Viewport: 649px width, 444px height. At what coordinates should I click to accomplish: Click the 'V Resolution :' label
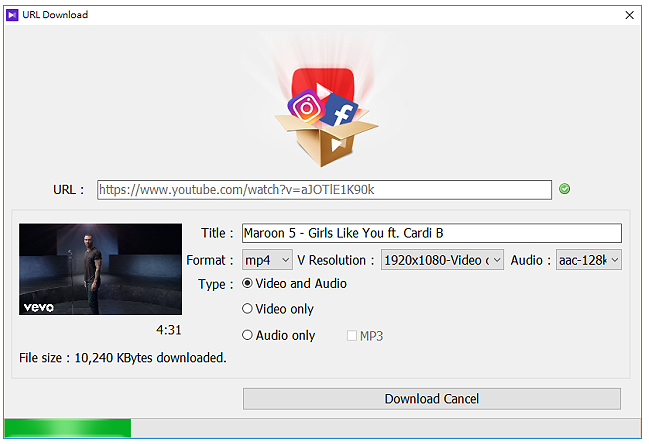pyautogui.click(x=337, y=262)
